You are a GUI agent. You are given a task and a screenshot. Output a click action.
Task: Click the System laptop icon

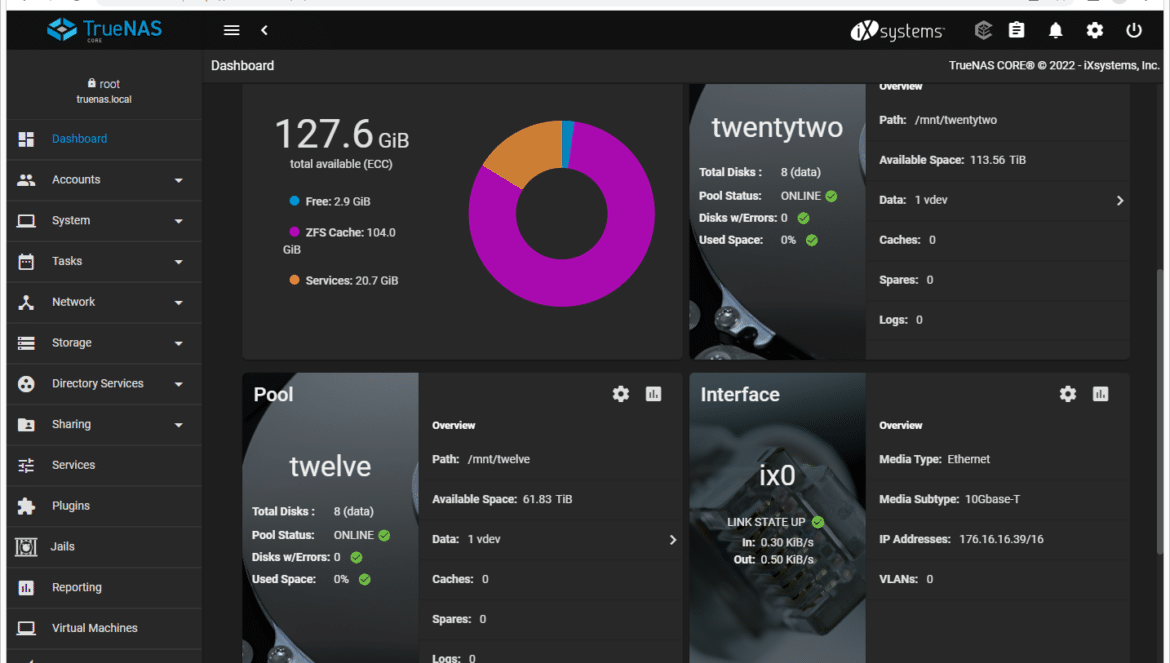point(26,221)
